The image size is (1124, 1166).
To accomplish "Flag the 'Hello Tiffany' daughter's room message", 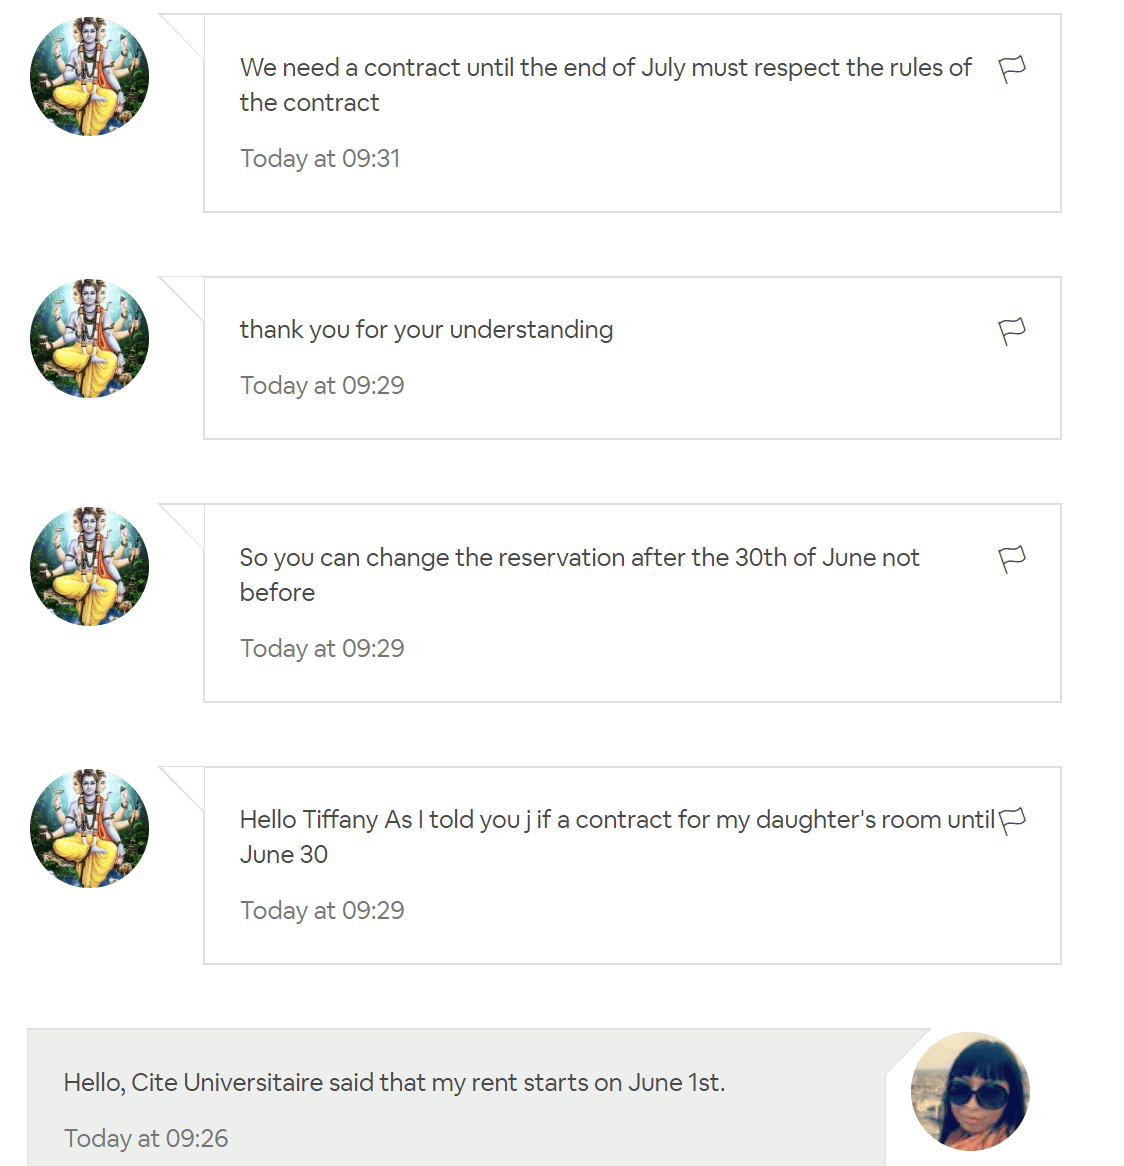I will [1012, 821].
